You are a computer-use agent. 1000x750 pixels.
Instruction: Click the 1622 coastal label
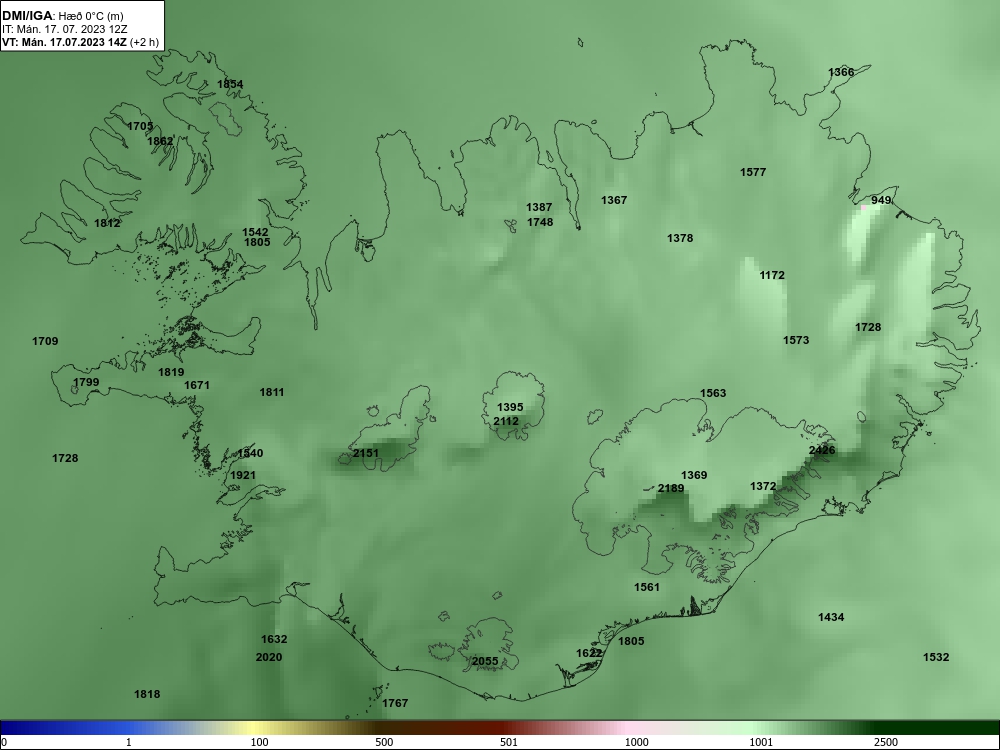[x=589, y=654]
